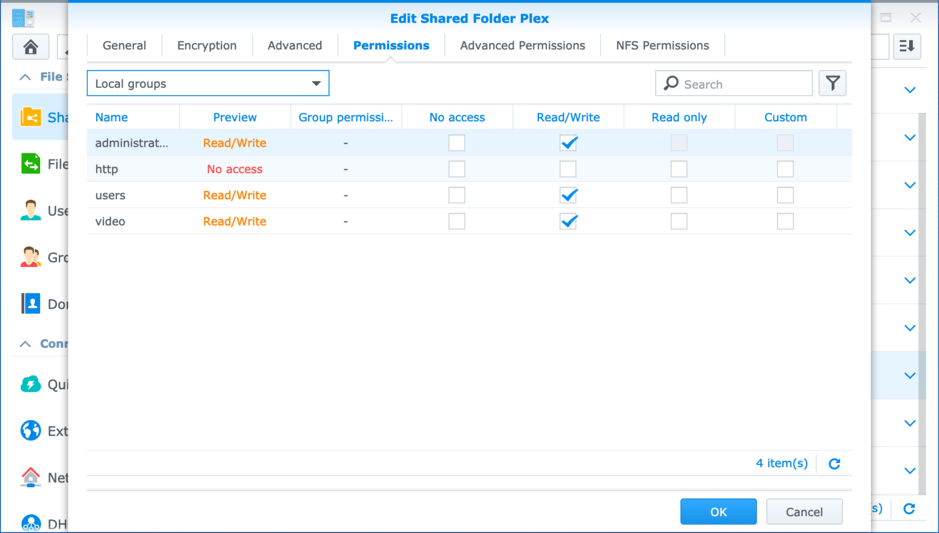Click the Read only column header
The height and width of the screenshot is (533, 939).
(679, 117)
